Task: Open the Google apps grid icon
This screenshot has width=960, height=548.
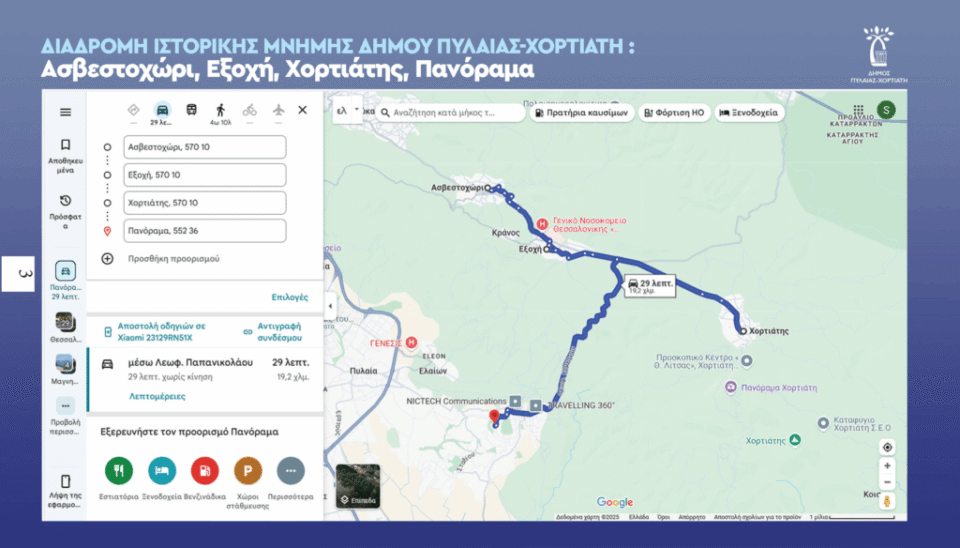Action: click(858, 110)
